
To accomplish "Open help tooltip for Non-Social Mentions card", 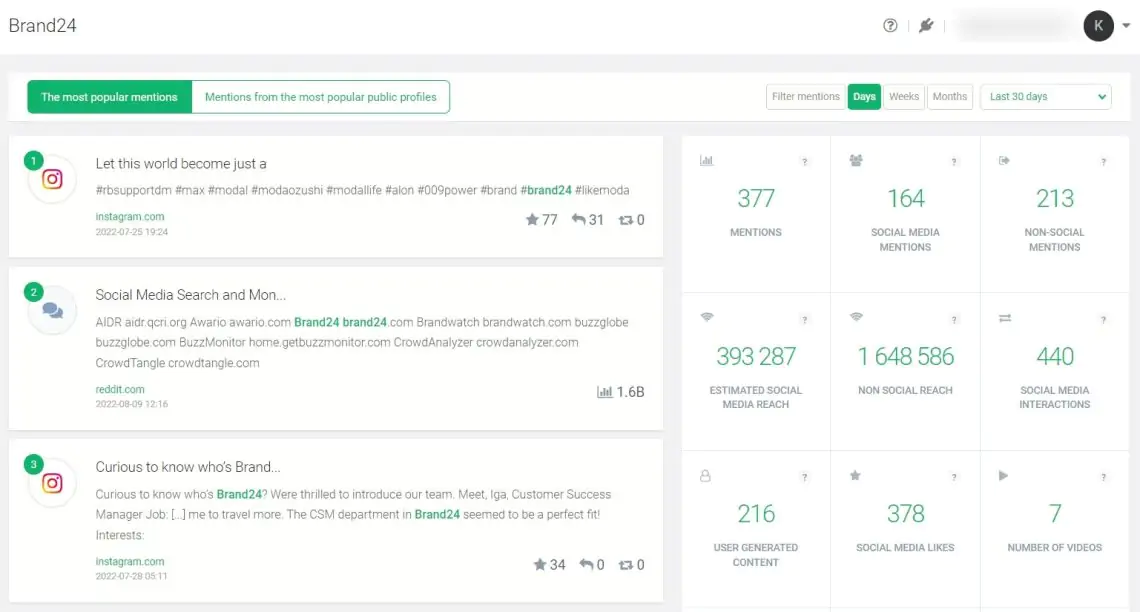I will 1103,162.
